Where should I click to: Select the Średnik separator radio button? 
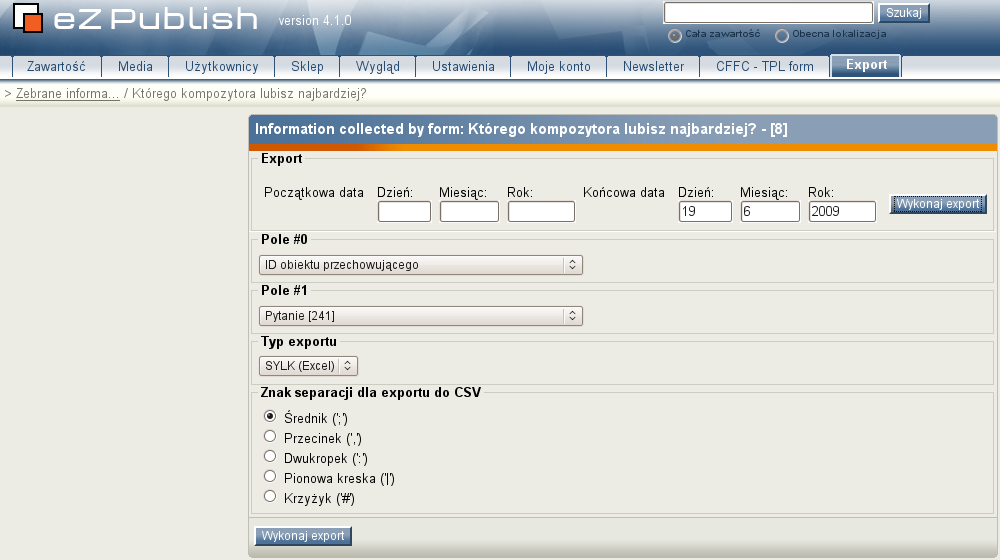pos(269,416)
